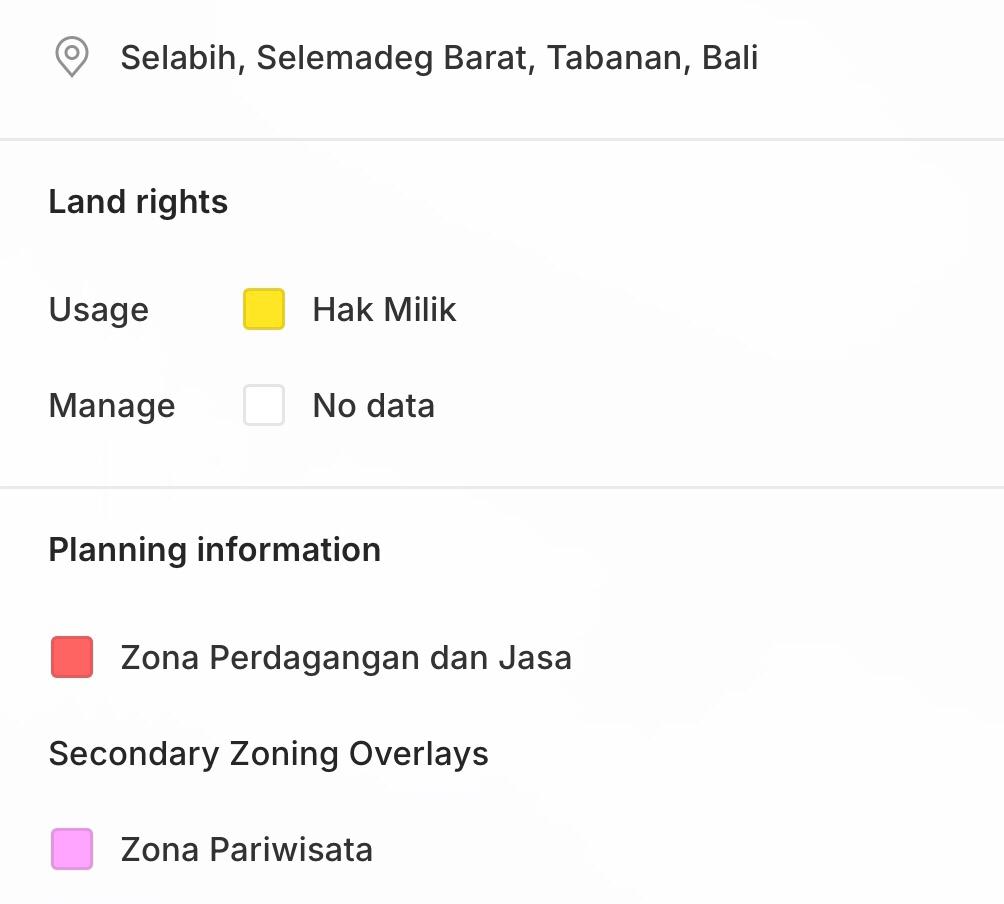The height and width of the screenshot is (904, 1004).
Task: Click the Secondary Zoning Overlays heading
Action: [x=268, y=753]
